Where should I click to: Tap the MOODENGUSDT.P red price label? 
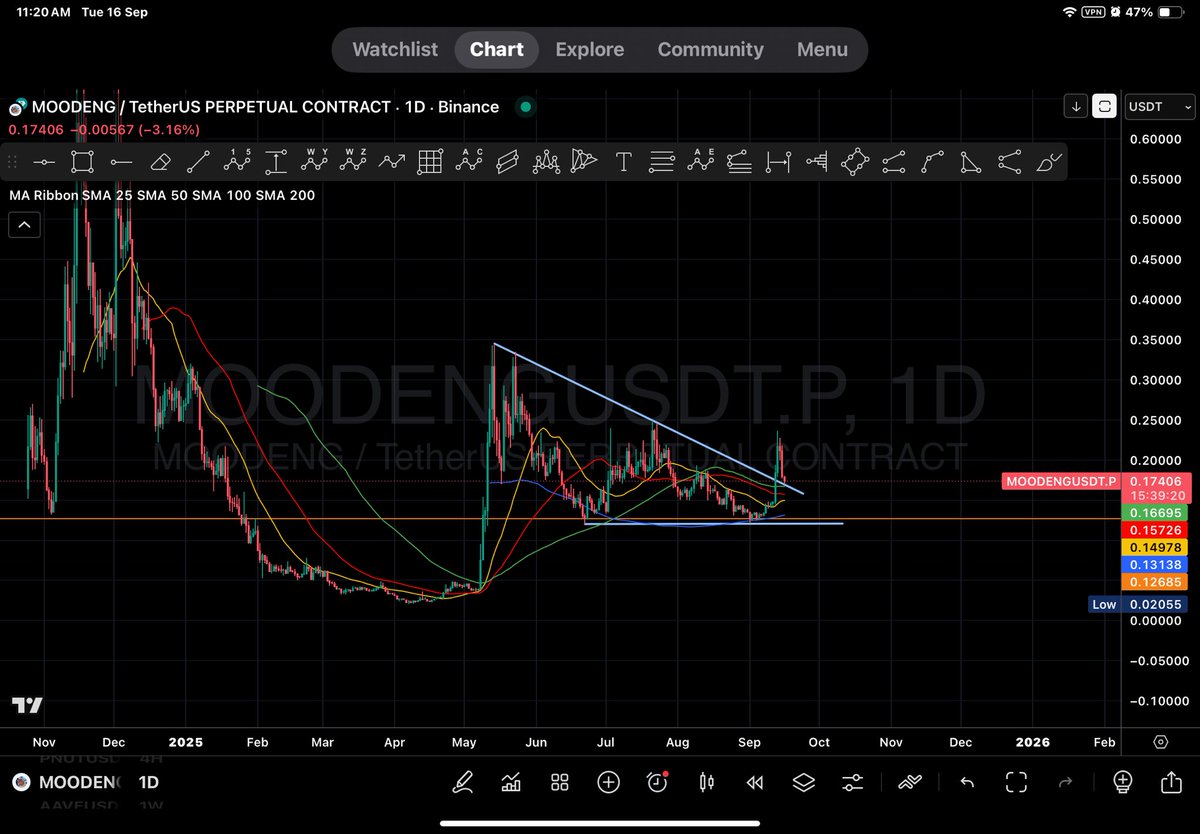(x=1060, y=482)
